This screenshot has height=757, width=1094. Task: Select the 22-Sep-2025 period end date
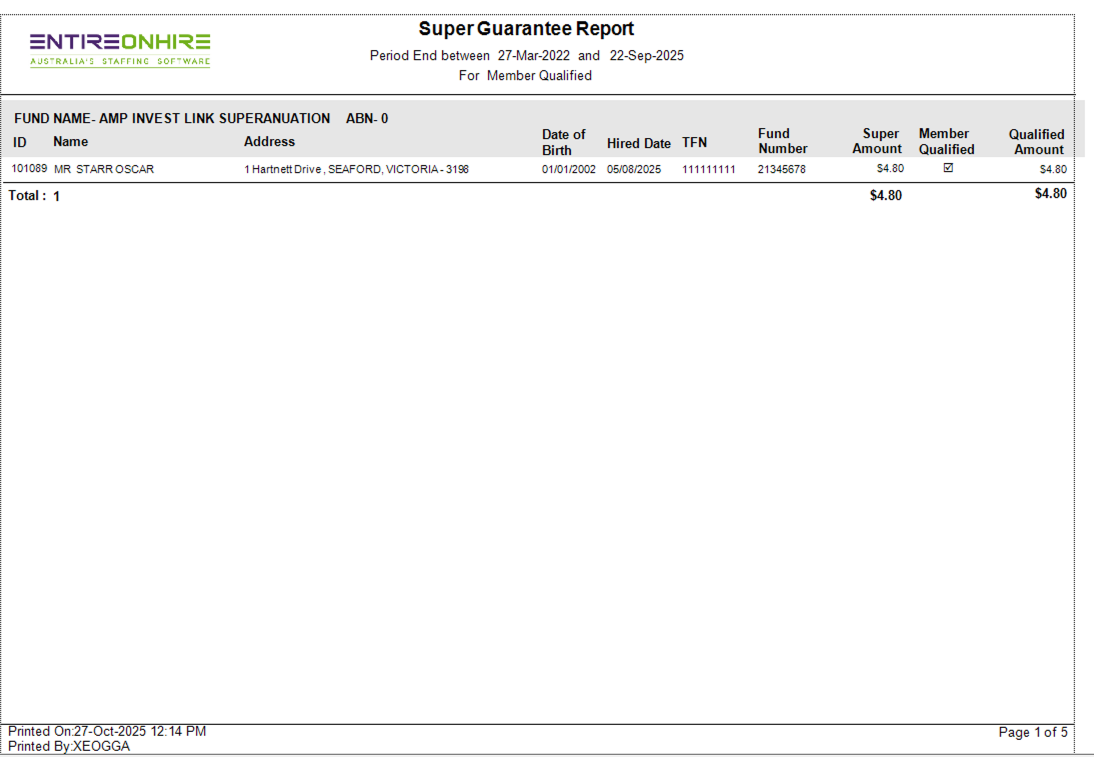(646, 56)
